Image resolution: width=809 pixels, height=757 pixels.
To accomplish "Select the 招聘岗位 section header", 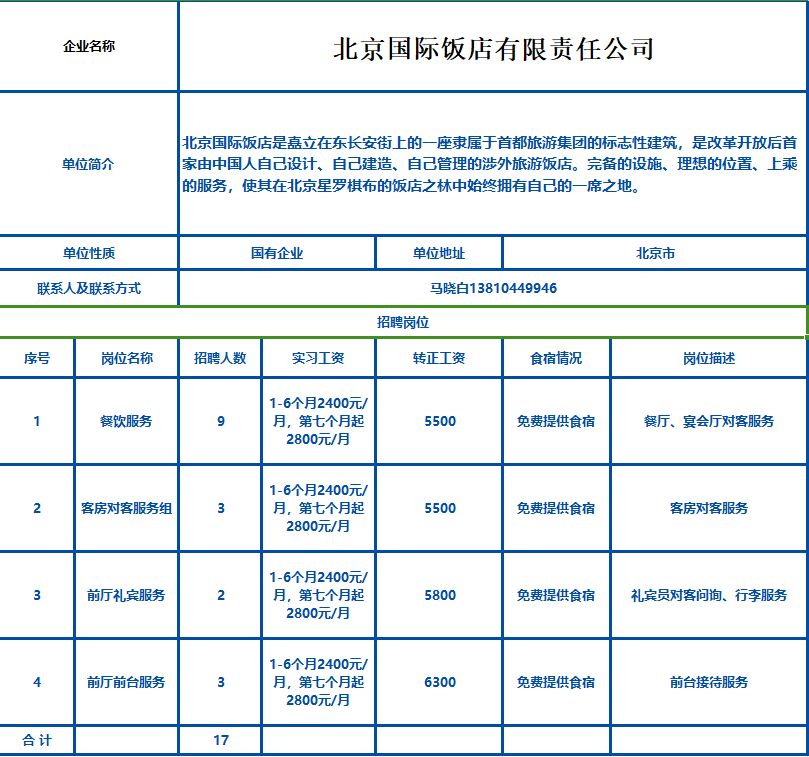I will [403, 322].
